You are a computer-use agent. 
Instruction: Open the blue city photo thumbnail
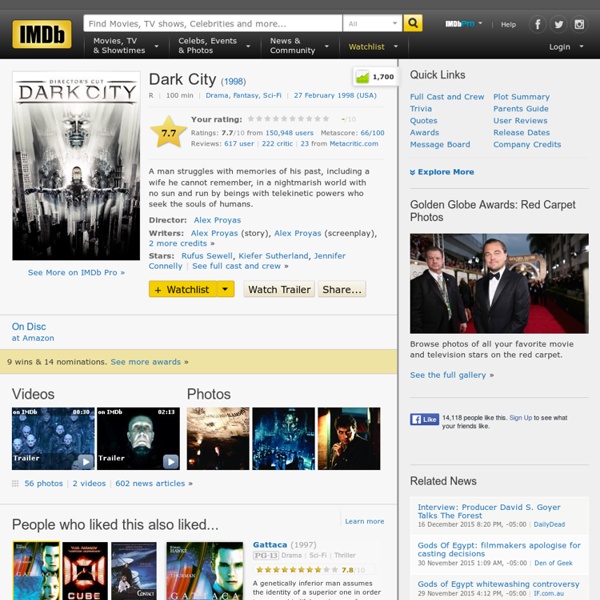point(284,439)
